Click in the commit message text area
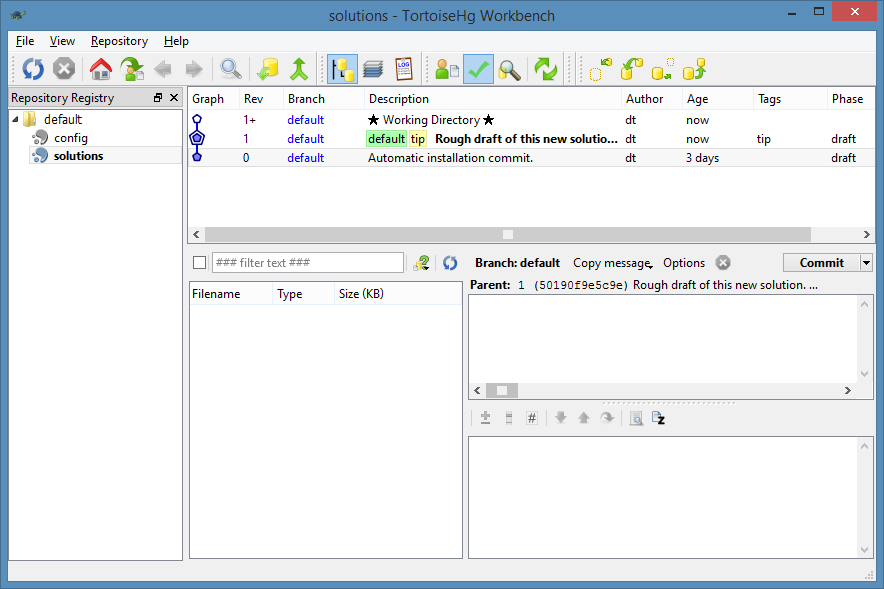Image resolution: width=884 pixels, height=589 pixels. pyautogui.click(x=664, y=339)
